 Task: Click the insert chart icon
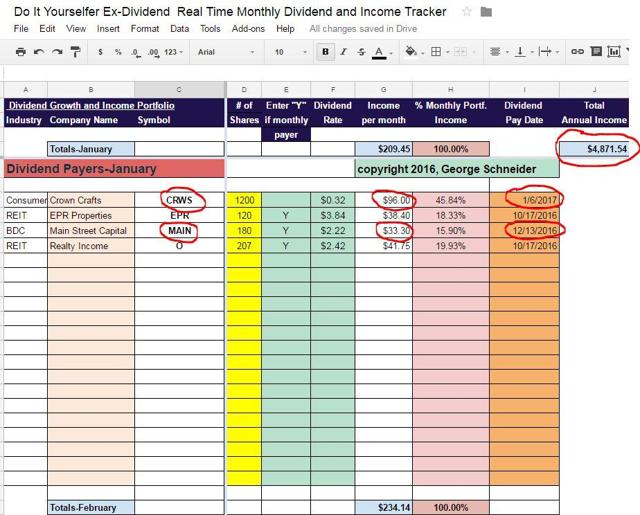pyautogui.click(x=614, y=51)
